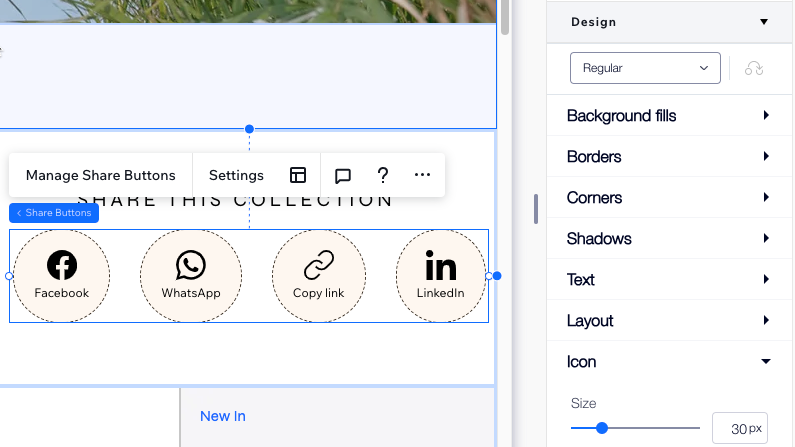Select the WhatsApp share button
Screen dimensions: 795x447
tap(191, 276)
